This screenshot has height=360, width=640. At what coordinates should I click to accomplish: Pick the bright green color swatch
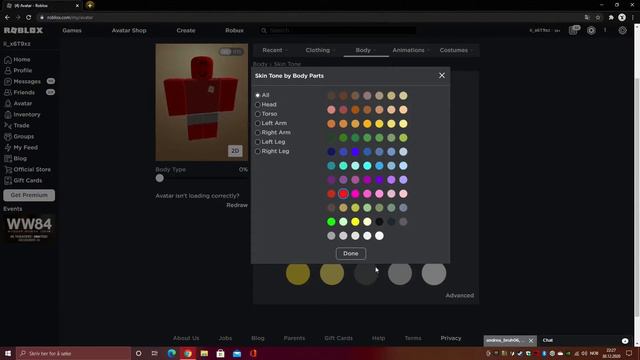[331, 222]
